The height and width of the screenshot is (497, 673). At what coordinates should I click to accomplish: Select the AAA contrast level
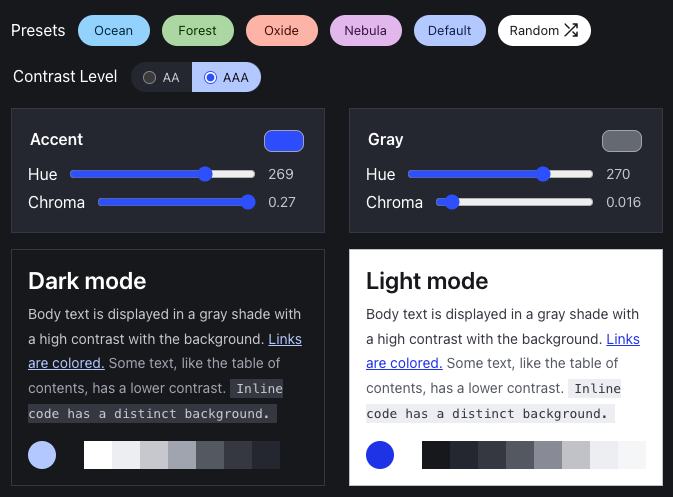[226, 77]
